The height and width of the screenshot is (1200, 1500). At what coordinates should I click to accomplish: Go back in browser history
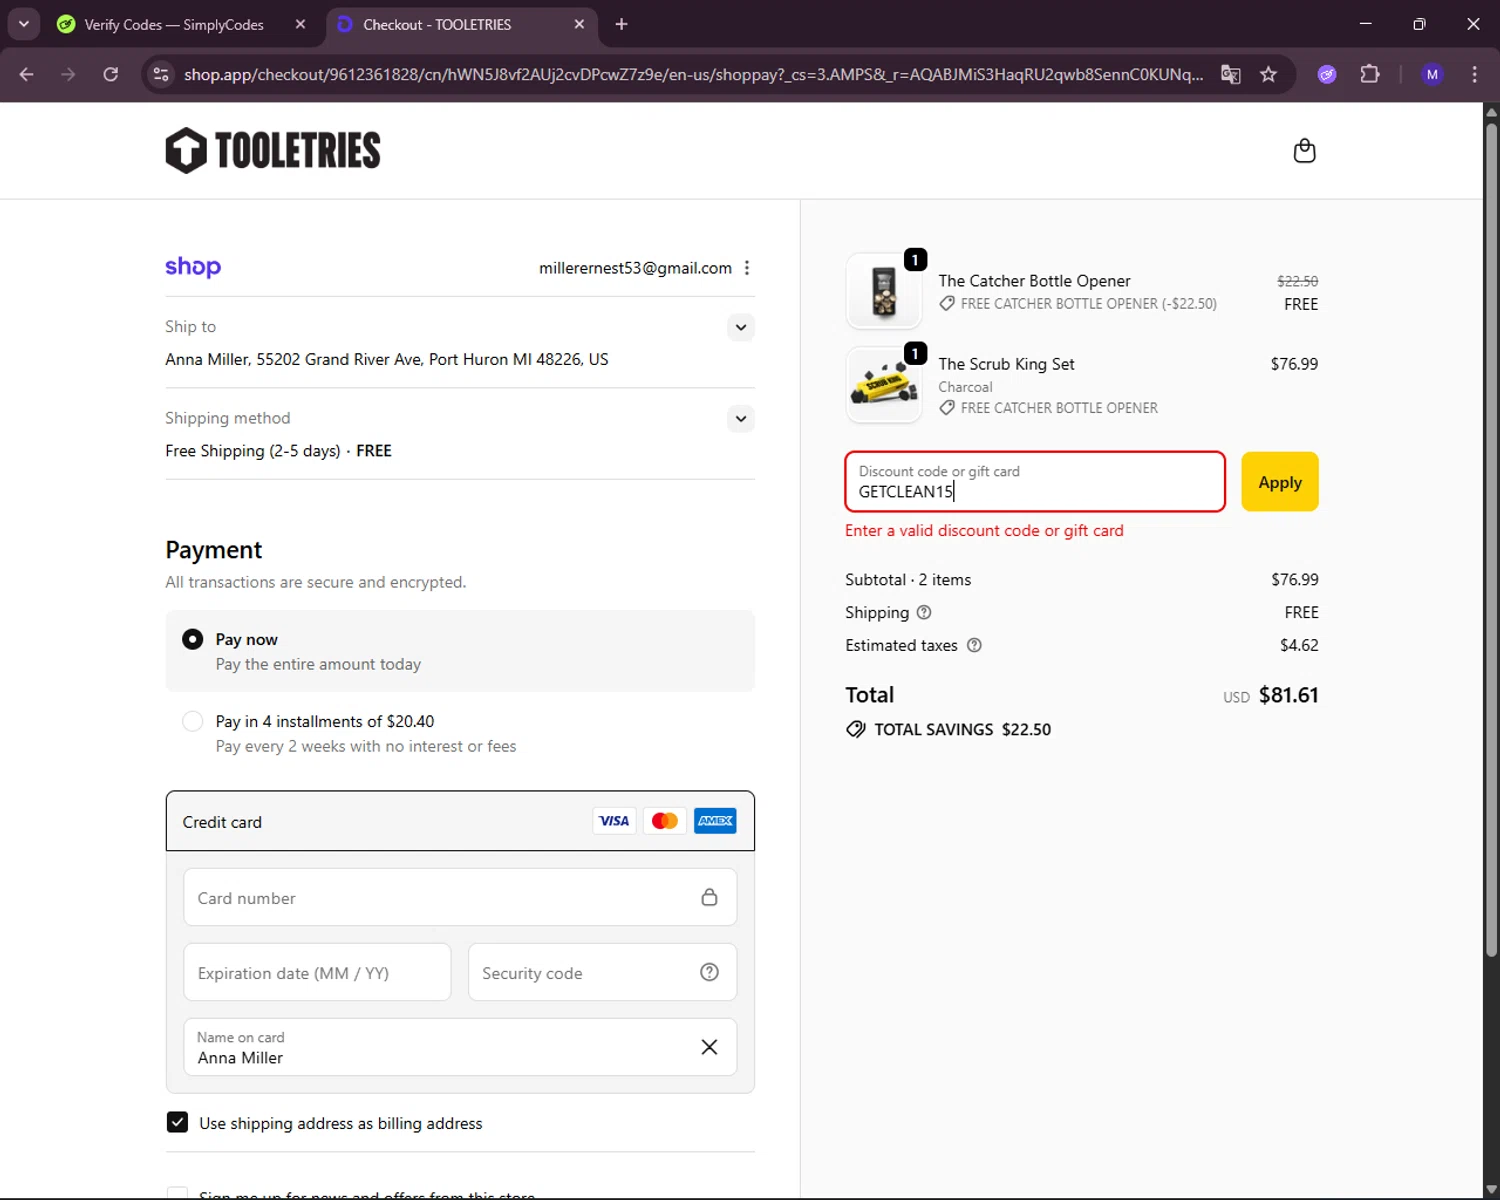tap(27, 74)
